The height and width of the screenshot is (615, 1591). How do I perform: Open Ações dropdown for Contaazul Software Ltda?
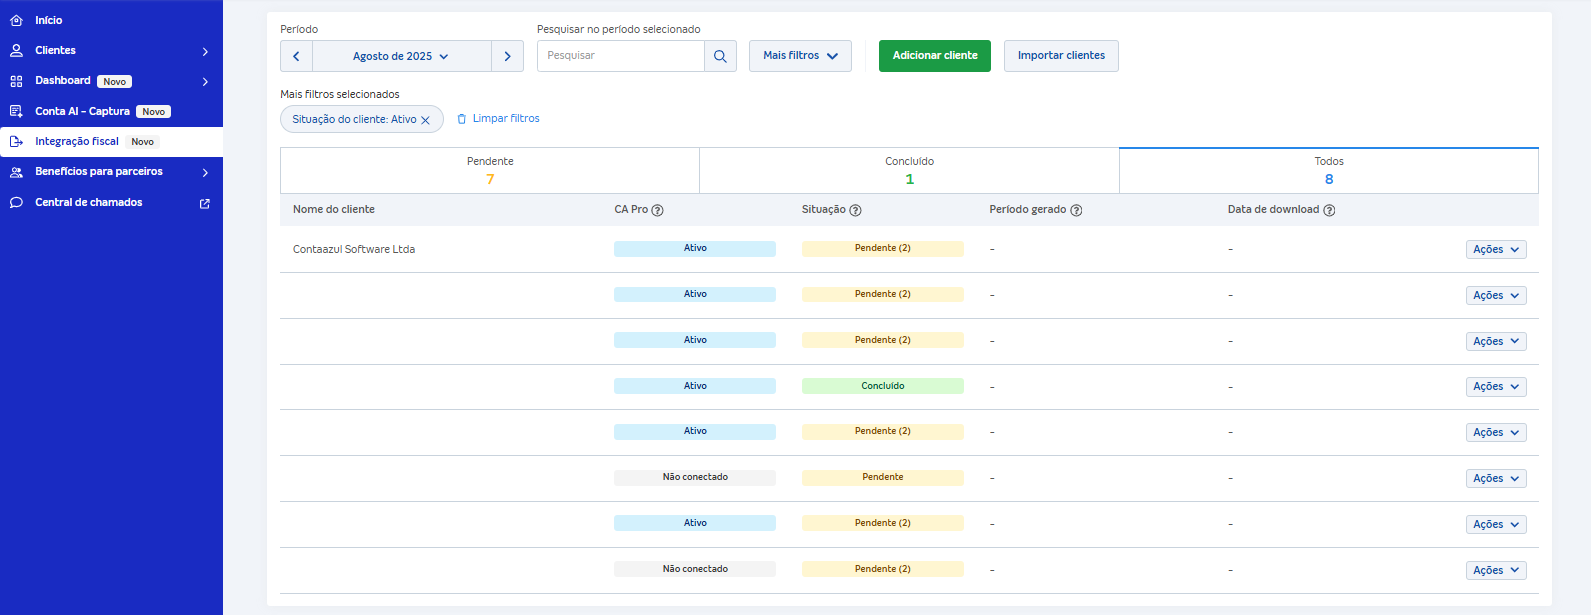[x=1496, y=250]
